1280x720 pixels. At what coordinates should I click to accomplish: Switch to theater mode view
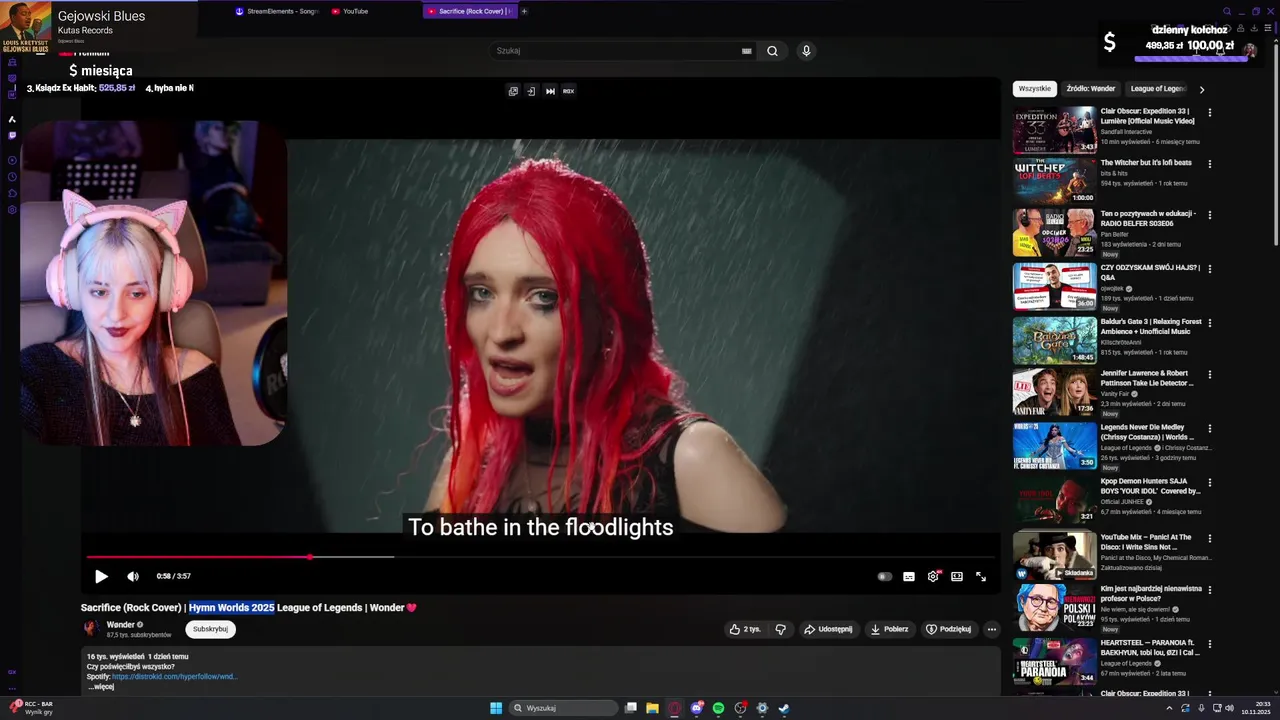[x=957, y=576]
